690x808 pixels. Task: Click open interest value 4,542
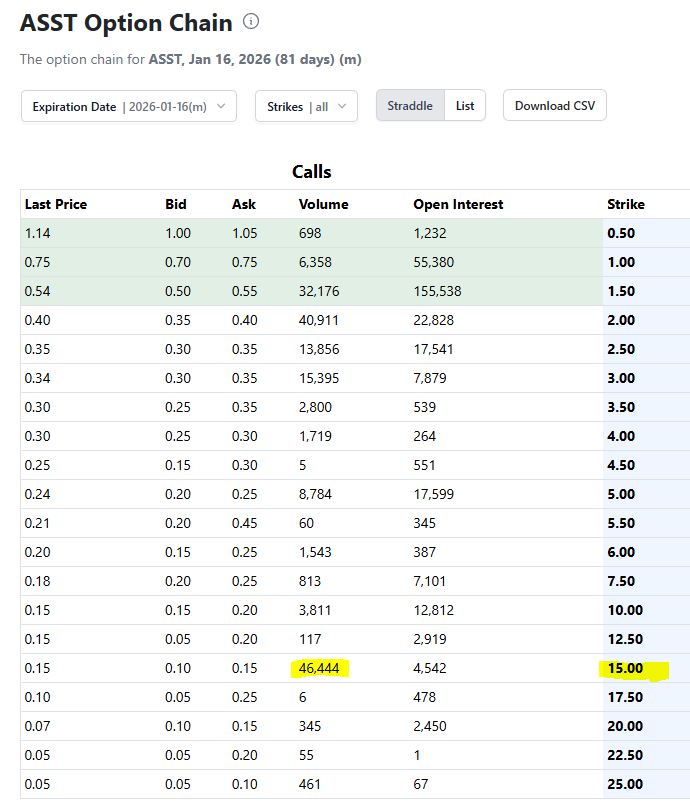pos(430,668)
